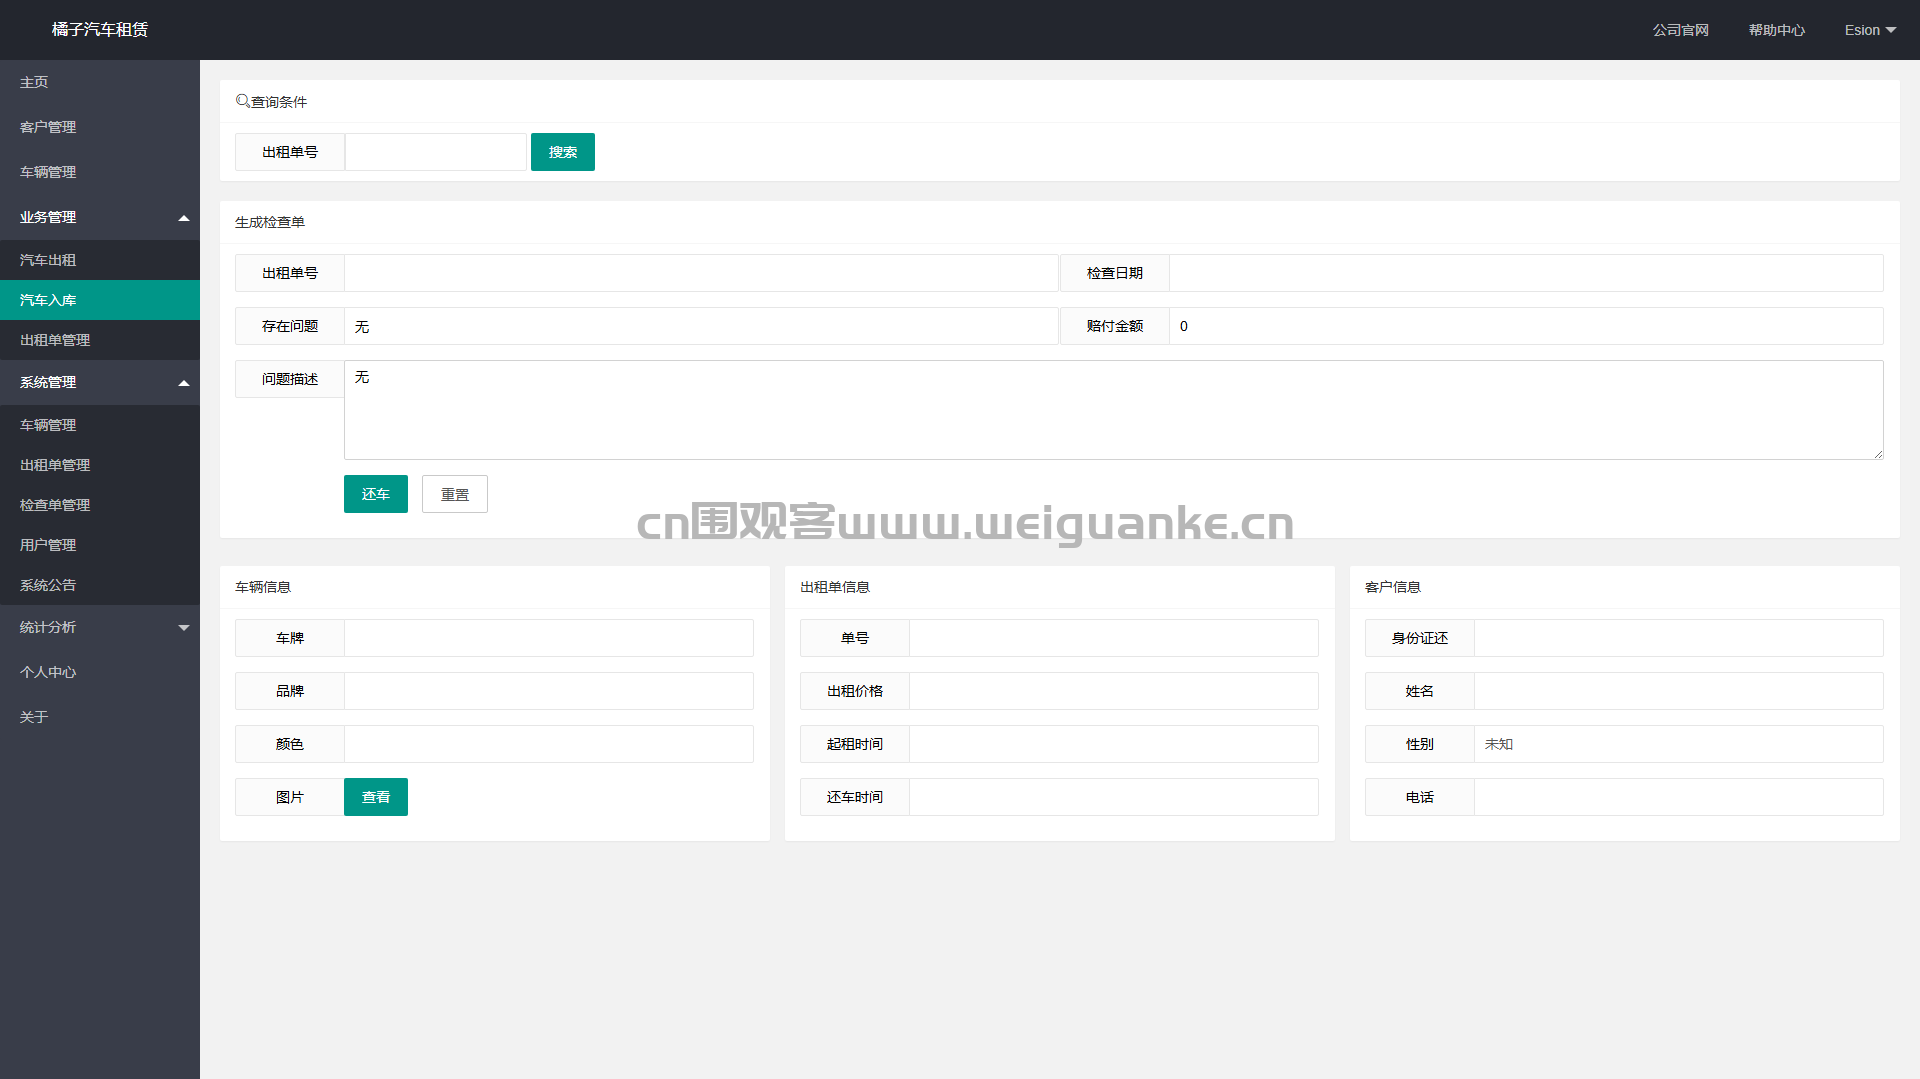Collapse the 系统管理 menu arrow
Viewport: 1920px width, 1079px height.
[184, 383]
